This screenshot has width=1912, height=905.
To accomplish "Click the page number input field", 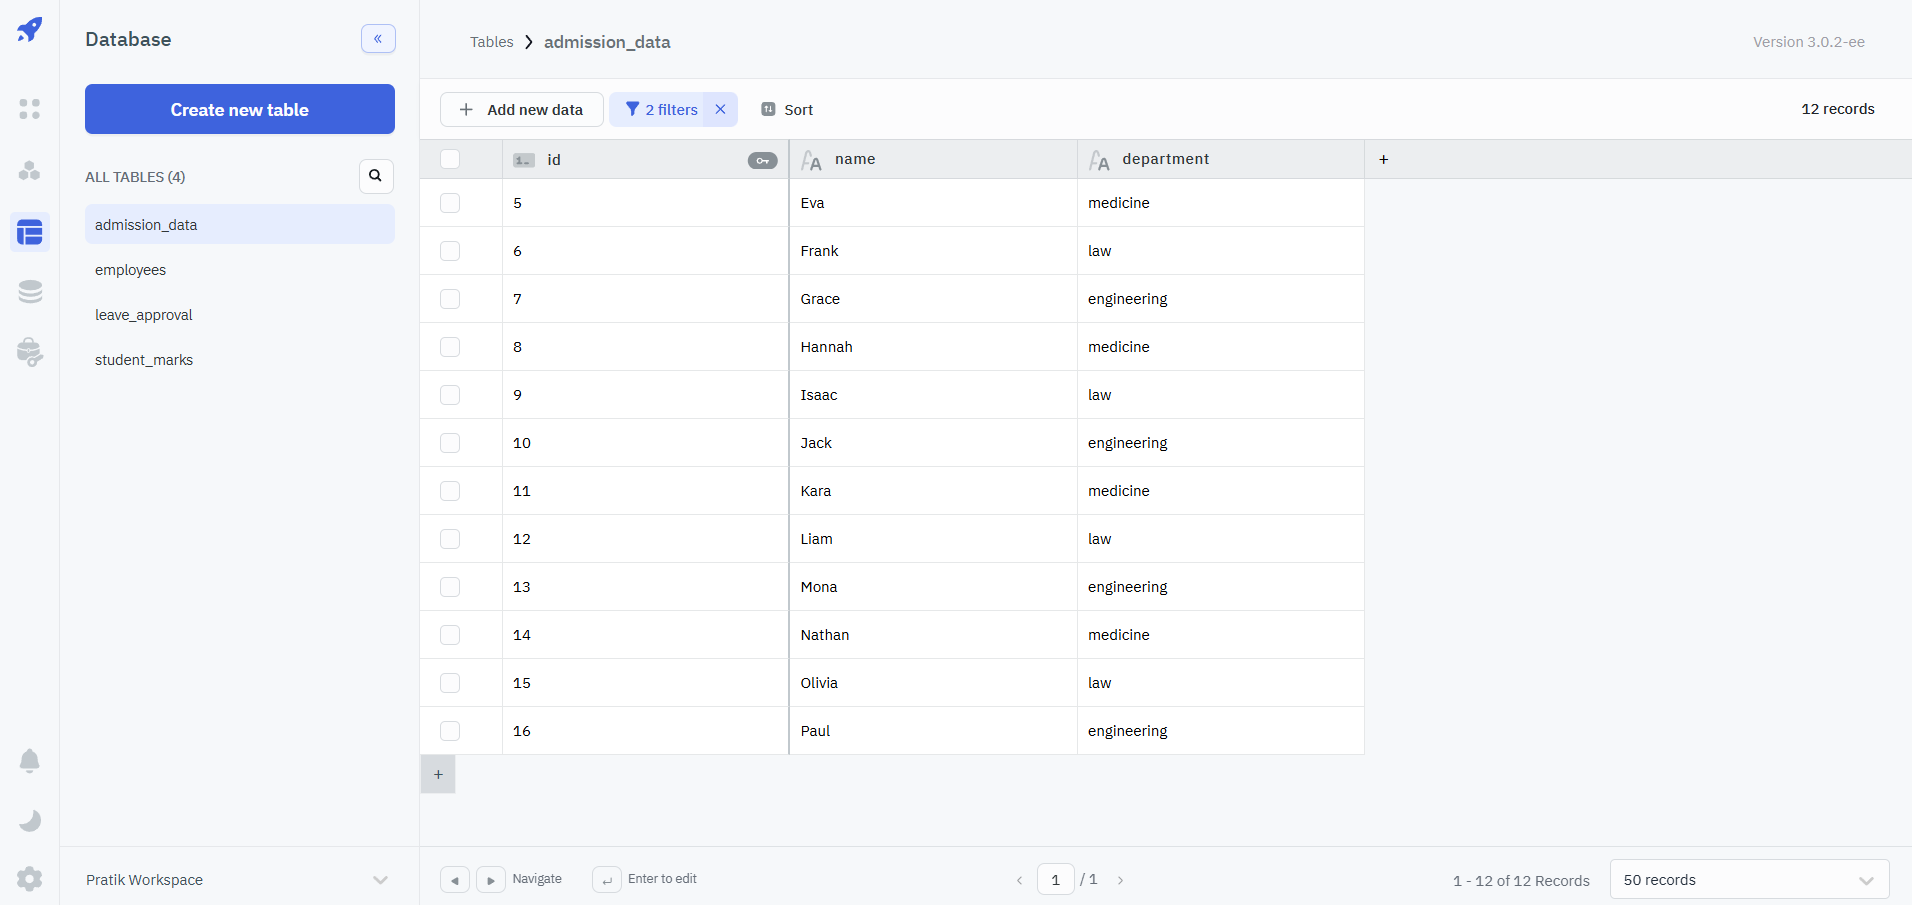I will [1055, 880].
